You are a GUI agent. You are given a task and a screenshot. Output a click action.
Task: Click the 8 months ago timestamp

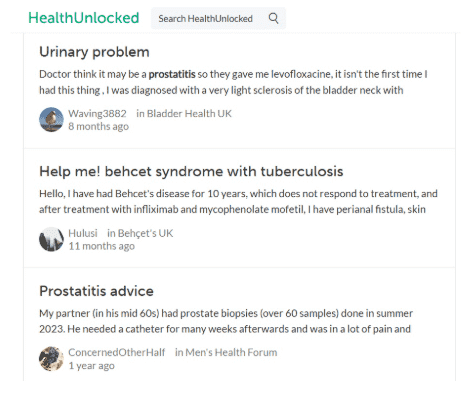coord(99,126)
